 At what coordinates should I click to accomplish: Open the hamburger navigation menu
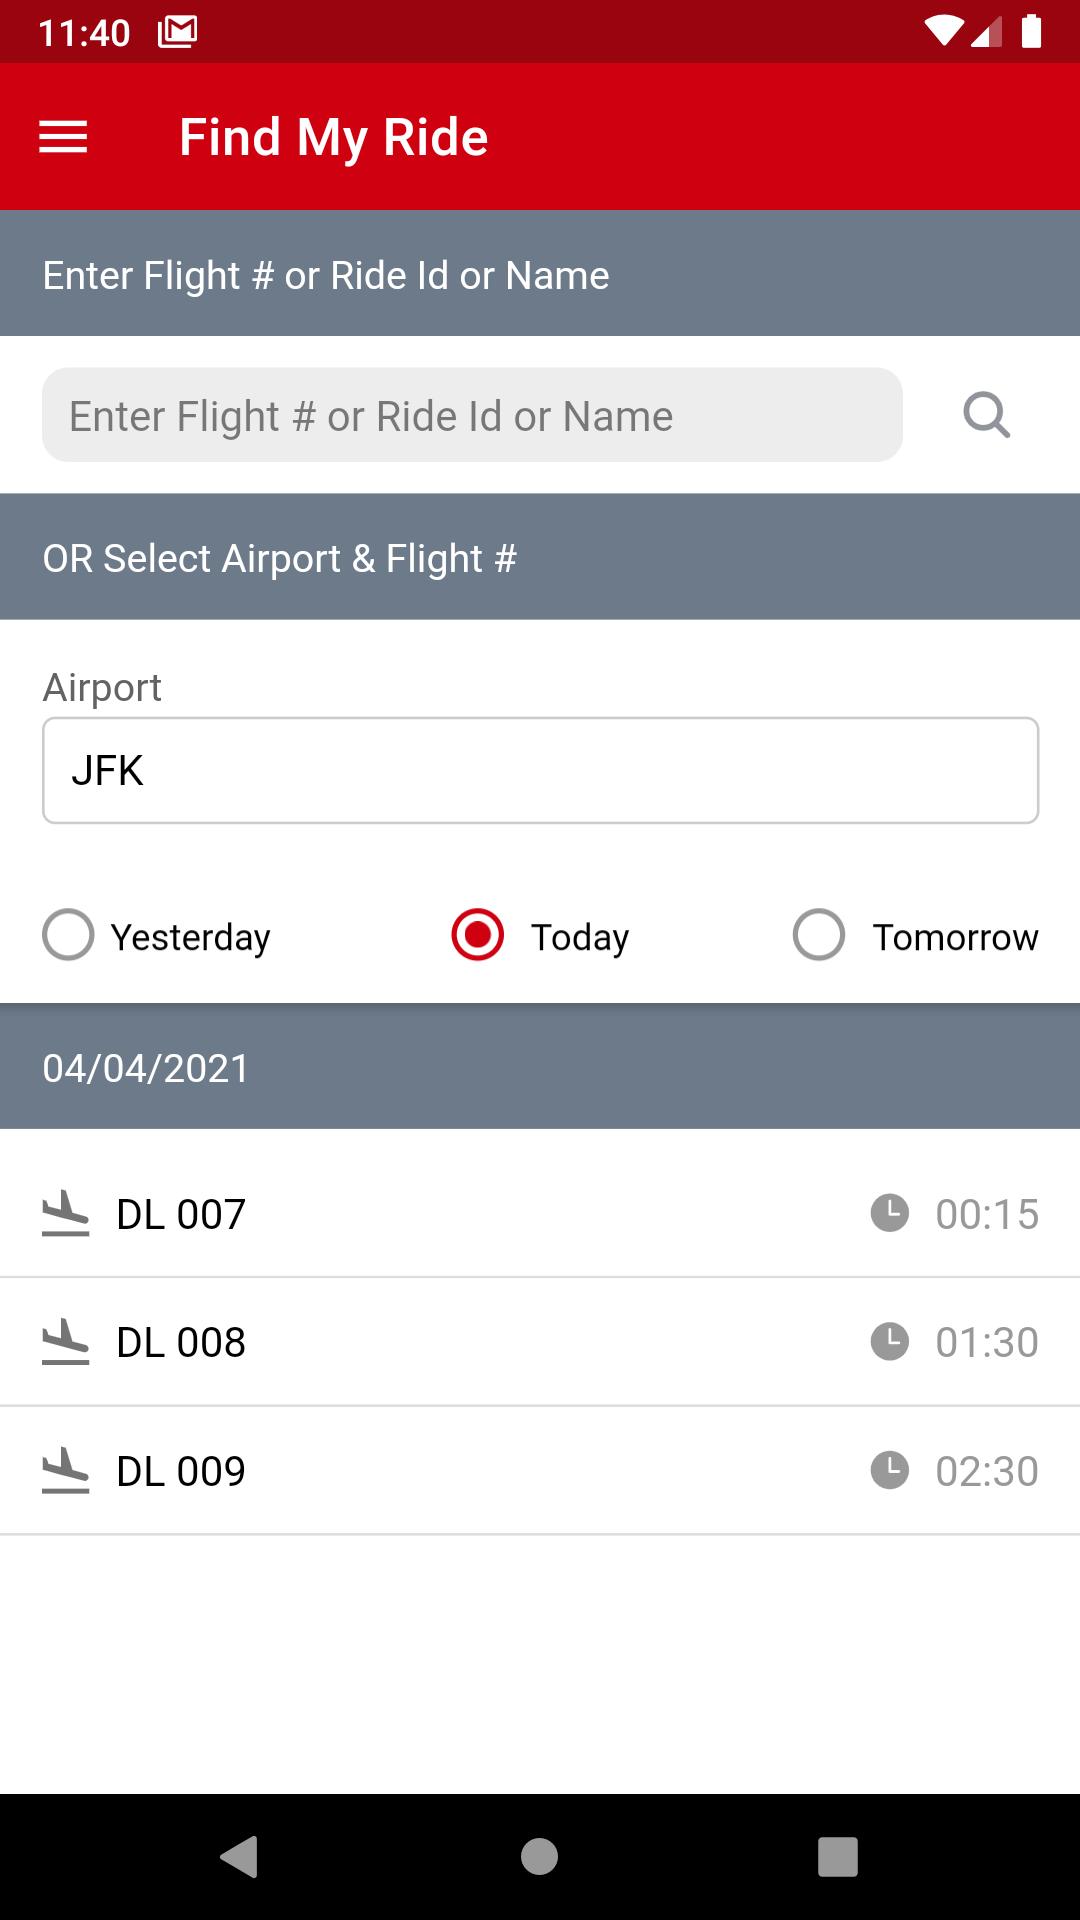[x=63, y=137]
